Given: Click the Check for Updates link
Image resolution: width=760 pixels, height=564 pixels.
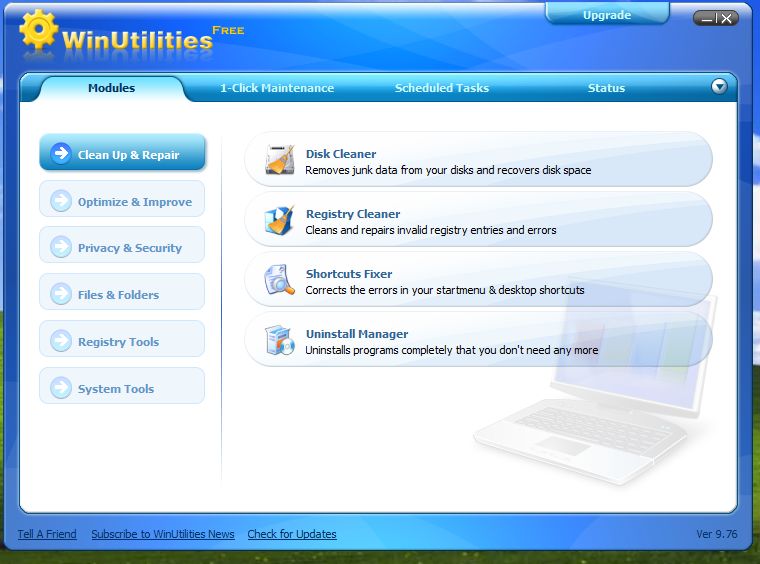Looking at the screenshot, I should pos(292,534).
